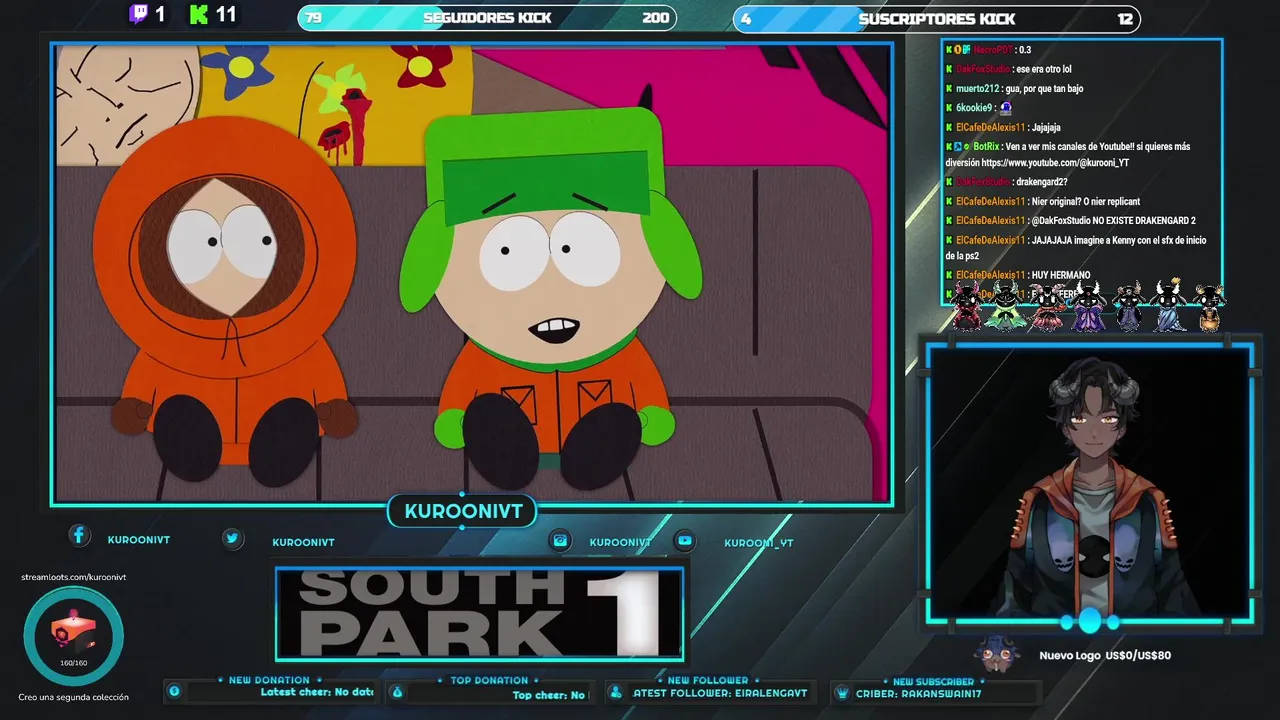
Task: Click "Creo una segunda colección" caption
Action: coord(73,697)
